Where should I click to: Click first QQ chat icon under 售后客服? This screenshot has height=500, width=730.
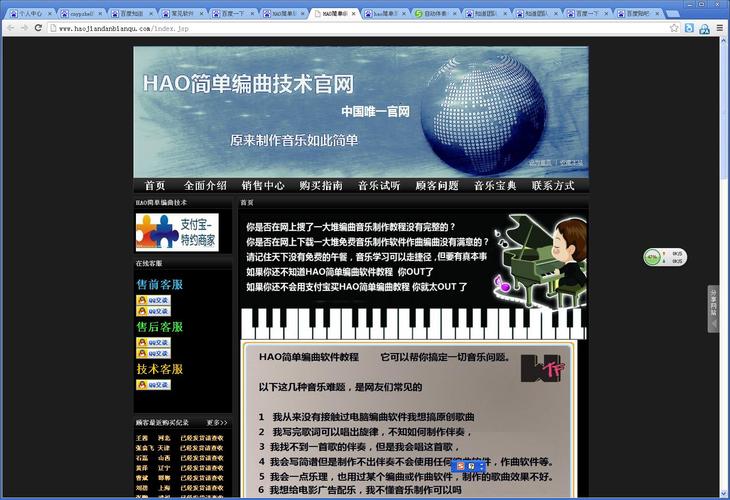tap(153, 342)
